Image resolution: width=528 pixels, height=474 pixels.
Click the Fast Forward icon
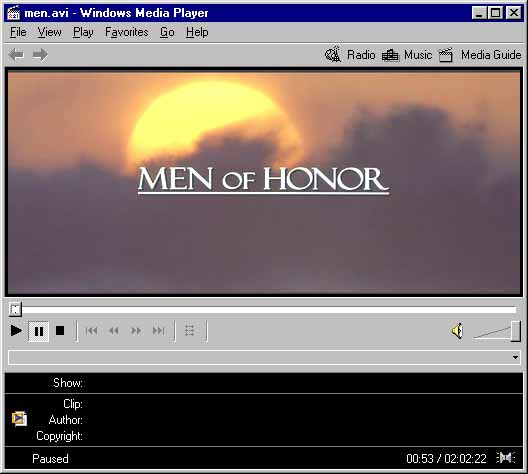tap(136, 331)
